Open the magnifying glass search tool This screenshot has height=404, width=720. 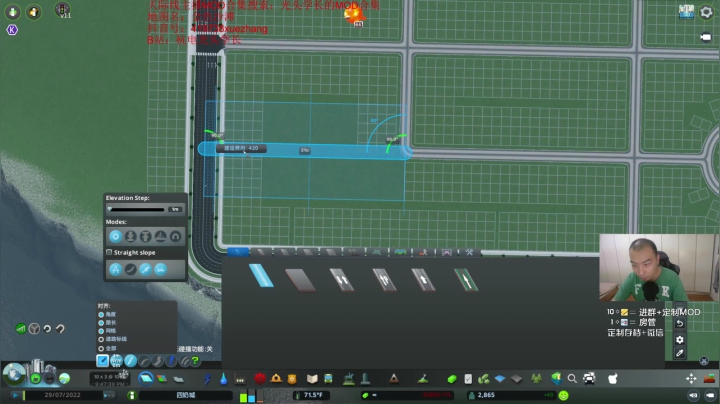click(572, 379)
